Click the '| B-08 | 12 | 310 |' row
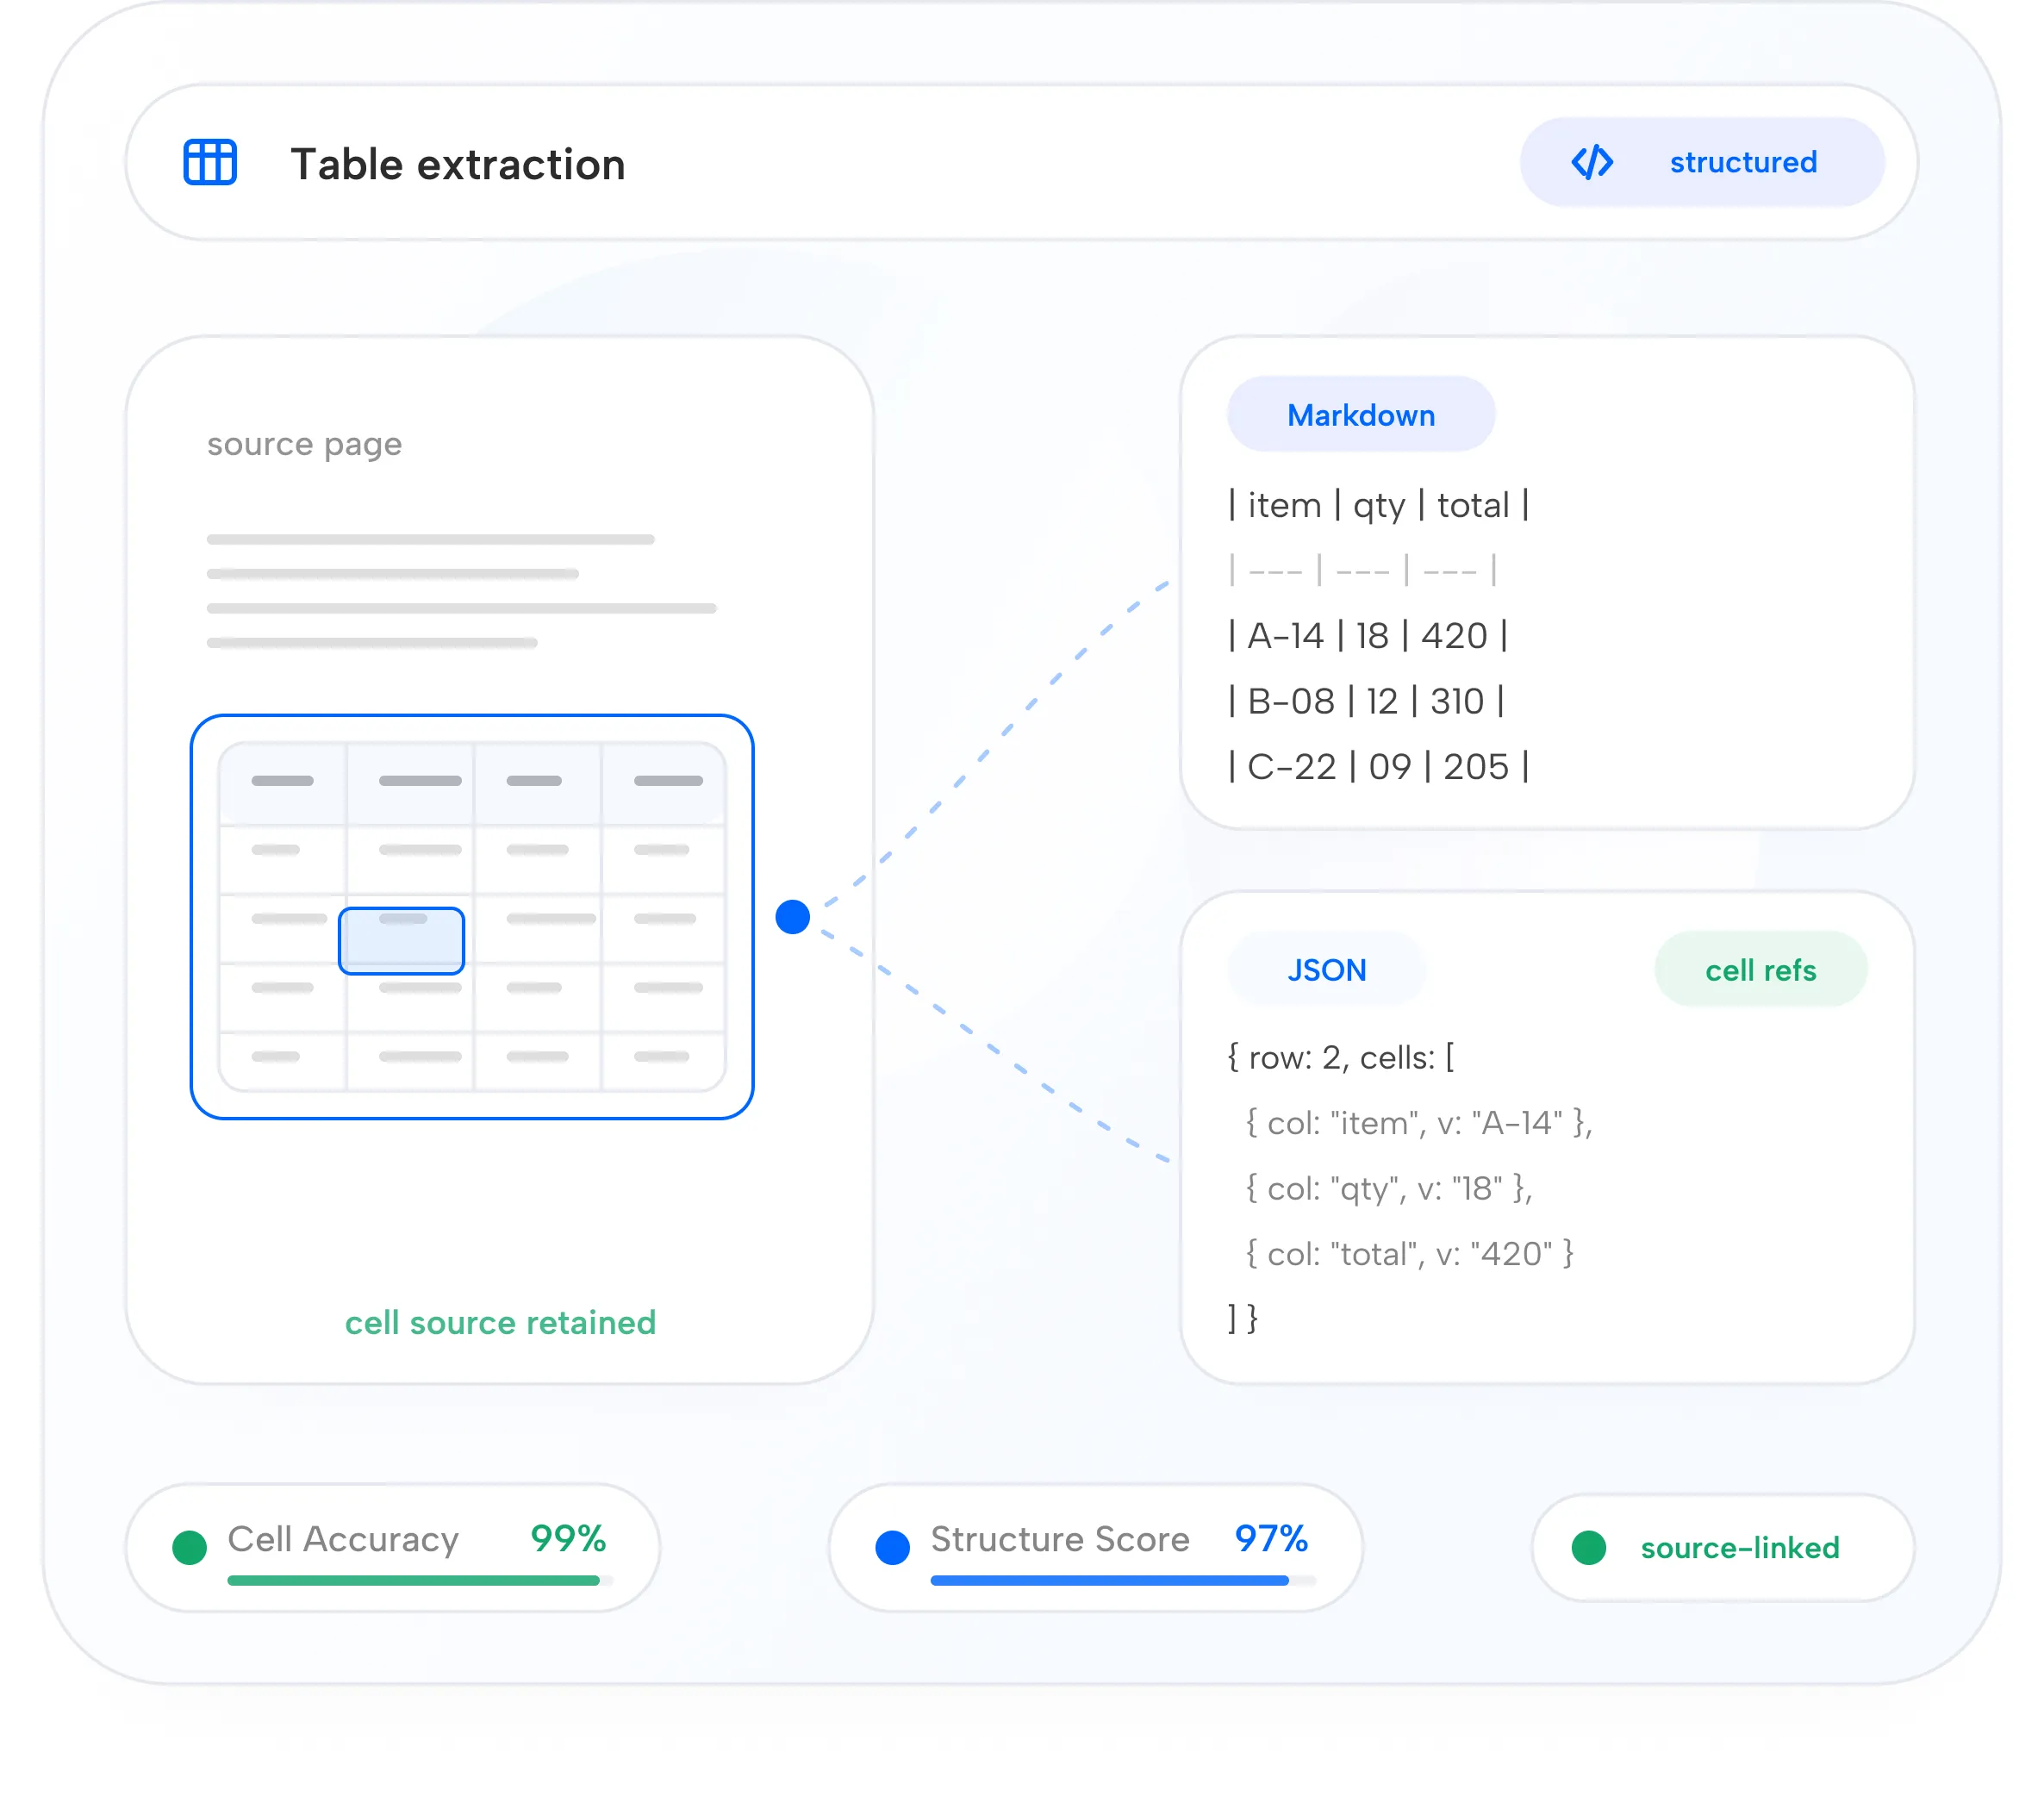This screenshot has height=1796, width=2044. pyautogui.click(x=1365, y=701)
